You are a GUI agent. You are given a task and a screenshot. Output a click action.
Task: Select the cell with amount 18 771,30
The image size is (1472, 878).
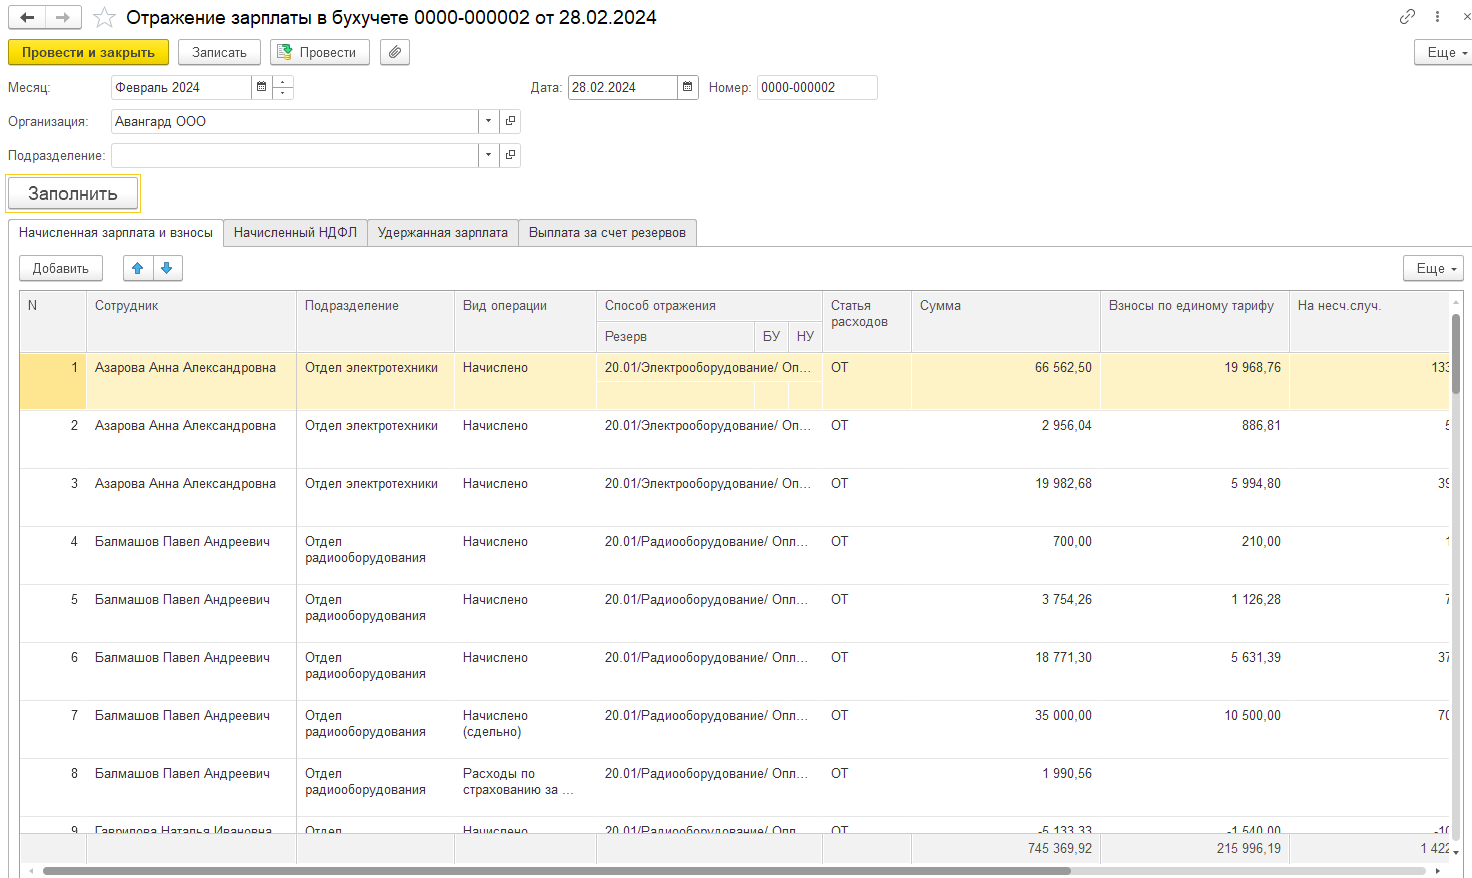(x=1006, y=671)
